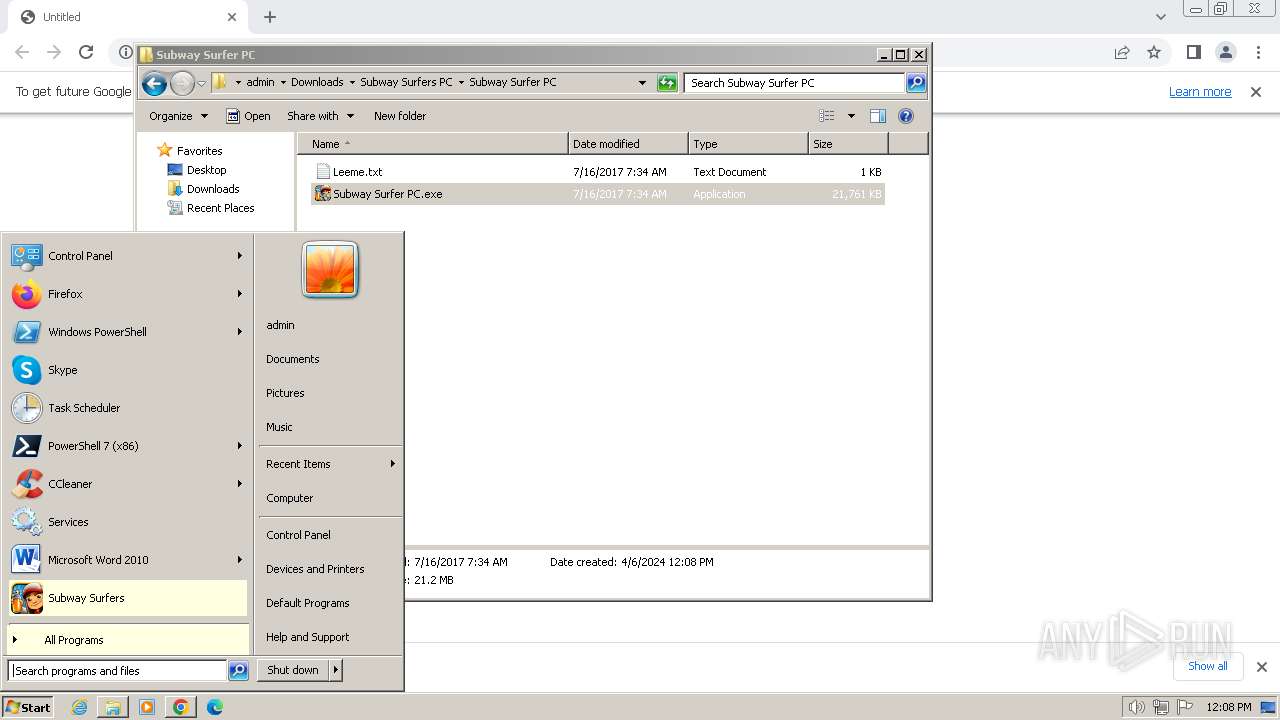Select the Subway Surfer PC.exe application icon
The height and width of the screenshot is (720, 1280).
[323, 194]
